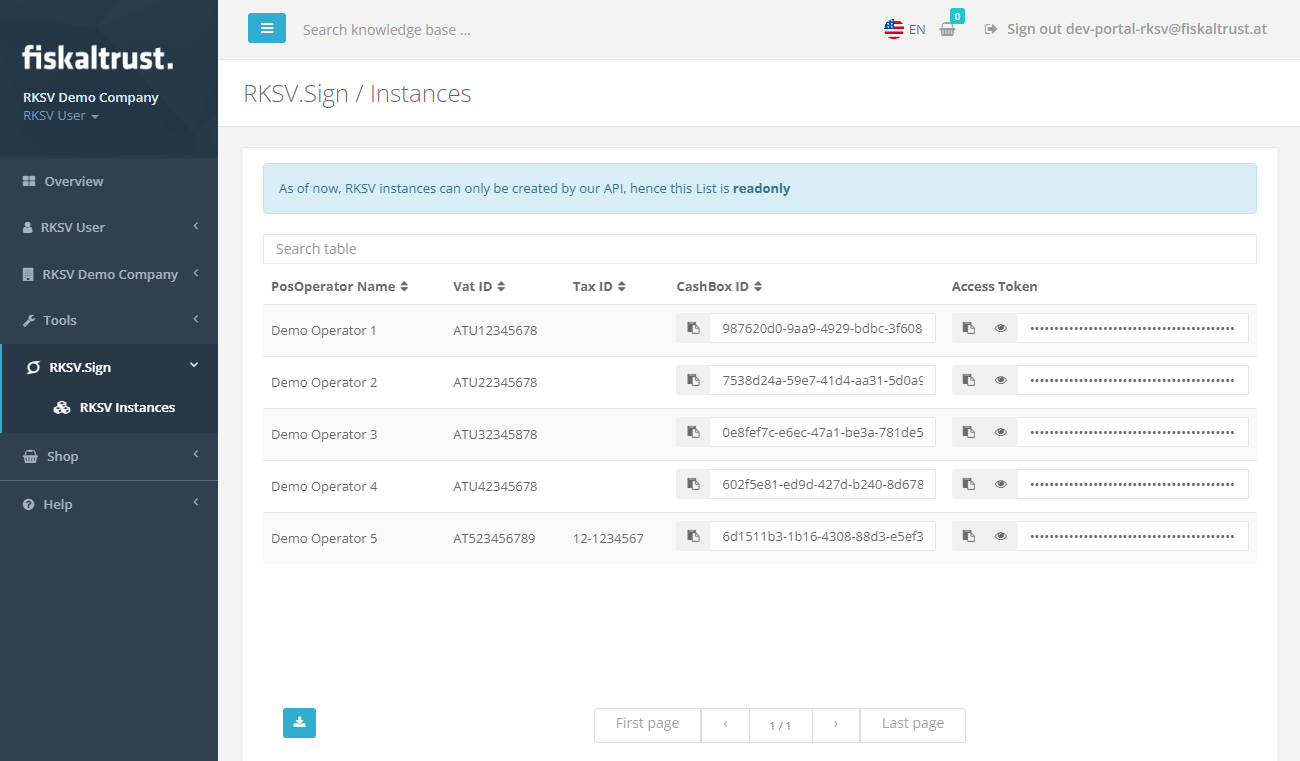Expand the Tools sidebar menu
This screenshot has height=761, width=1300.
pyautogui.click(x=109, y=320)
